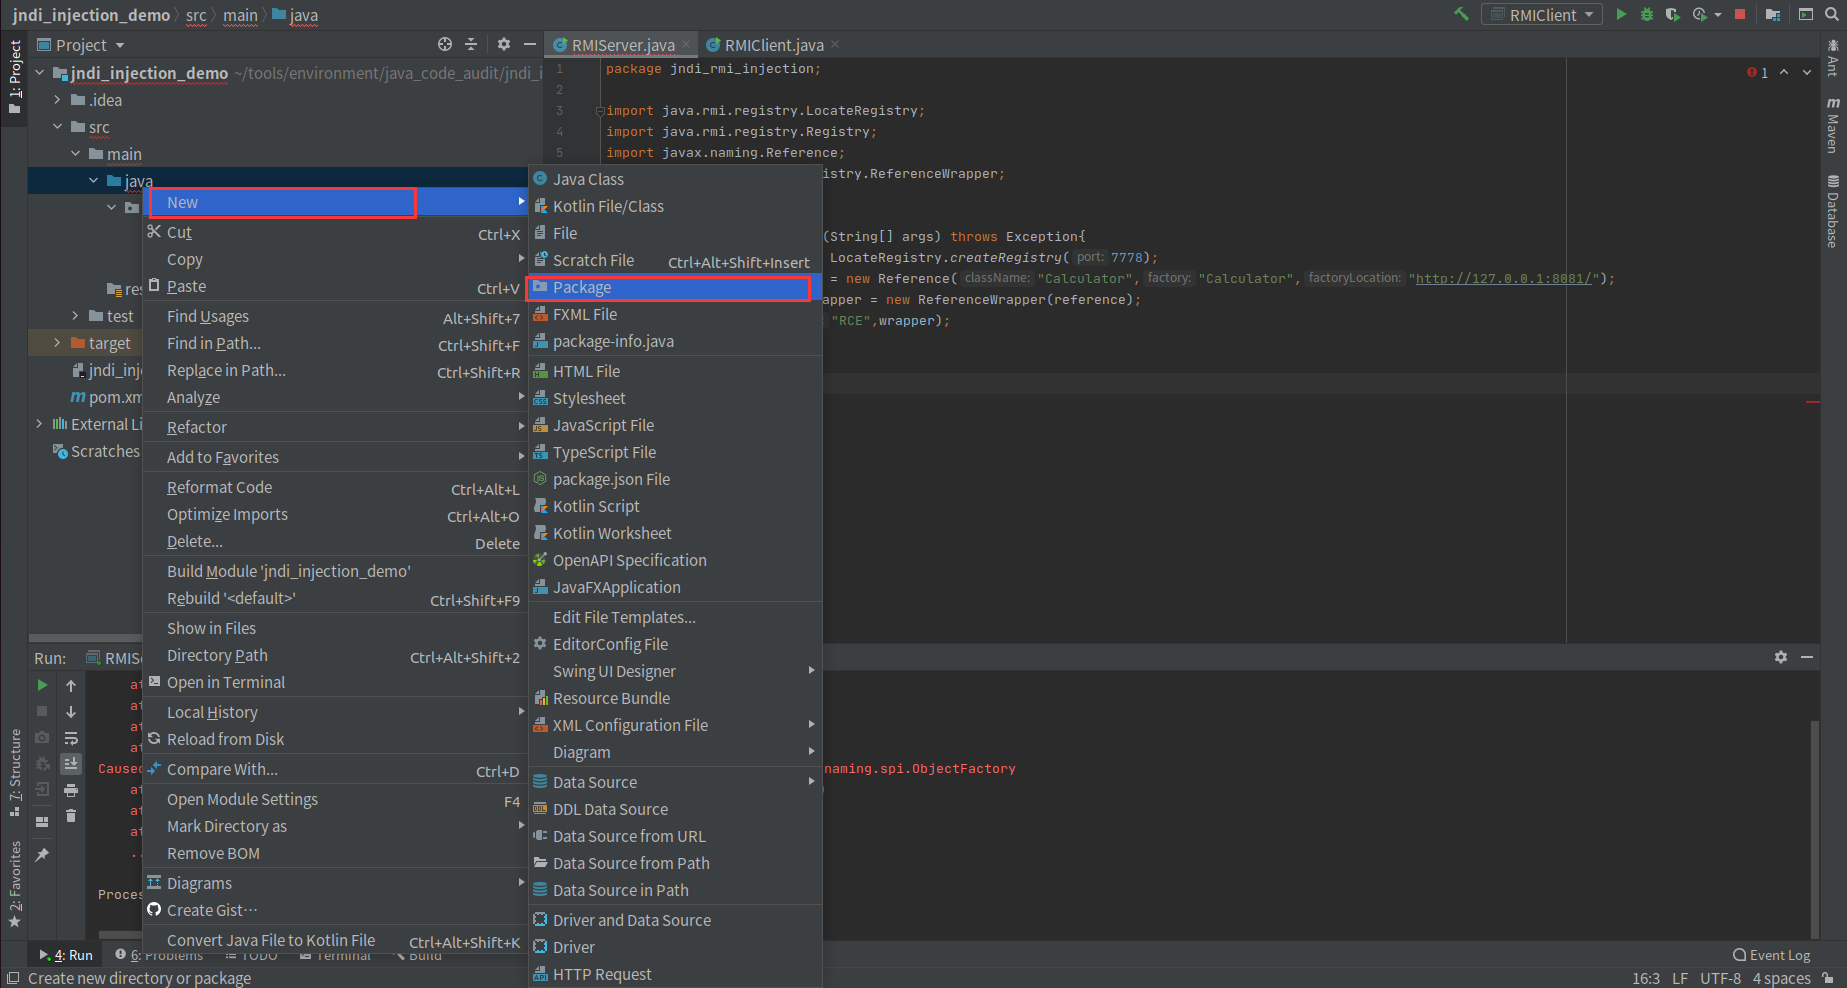Open Run panel settings gear

point(1781,657)
